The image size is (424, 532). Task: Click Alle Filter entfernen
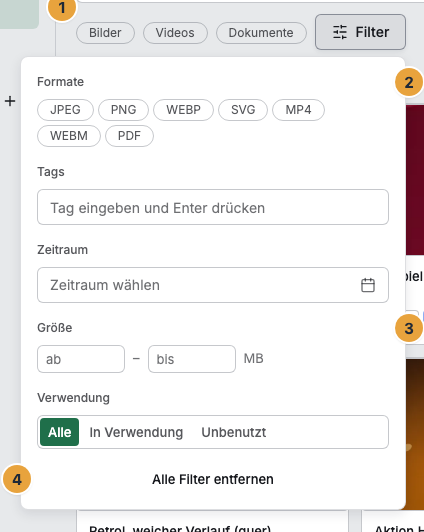click(x=213, y=479)
